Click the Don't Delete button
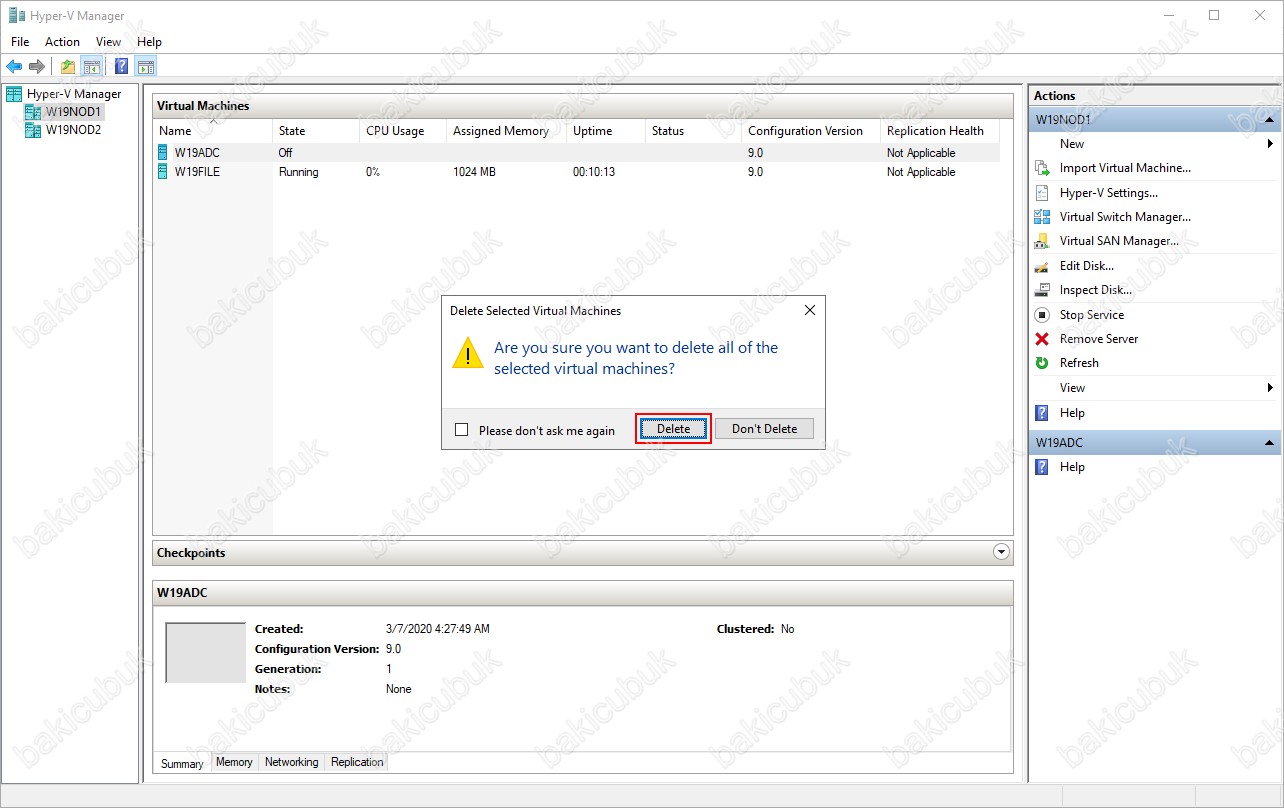This screenshot has width=1284, height=808. tap(764, 428)
